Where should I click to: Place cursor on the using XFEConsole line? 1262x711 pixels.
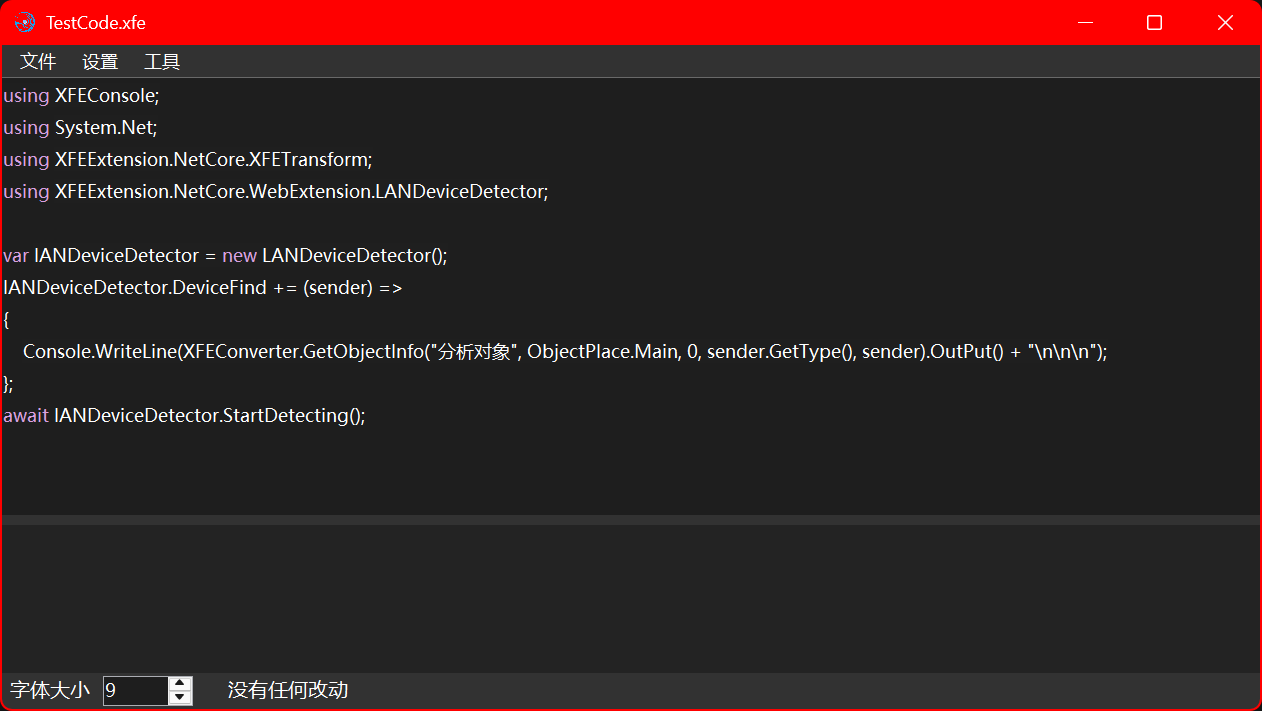click(80, 95)
